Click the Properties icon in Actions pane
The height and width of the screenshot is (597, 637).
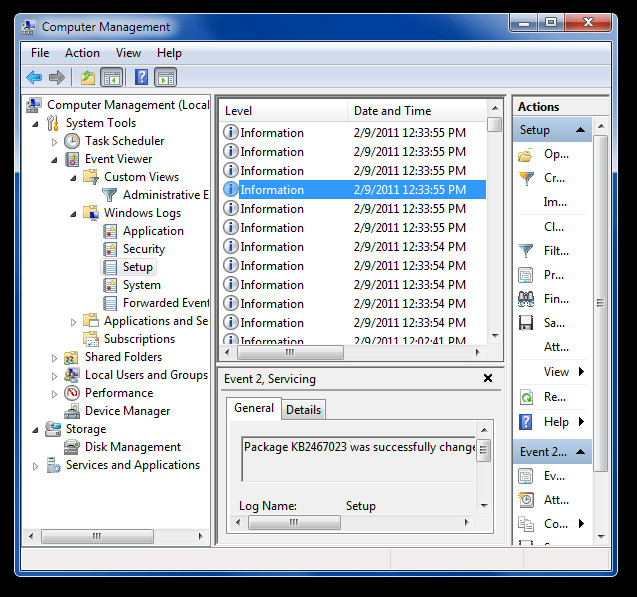point(526,275)
